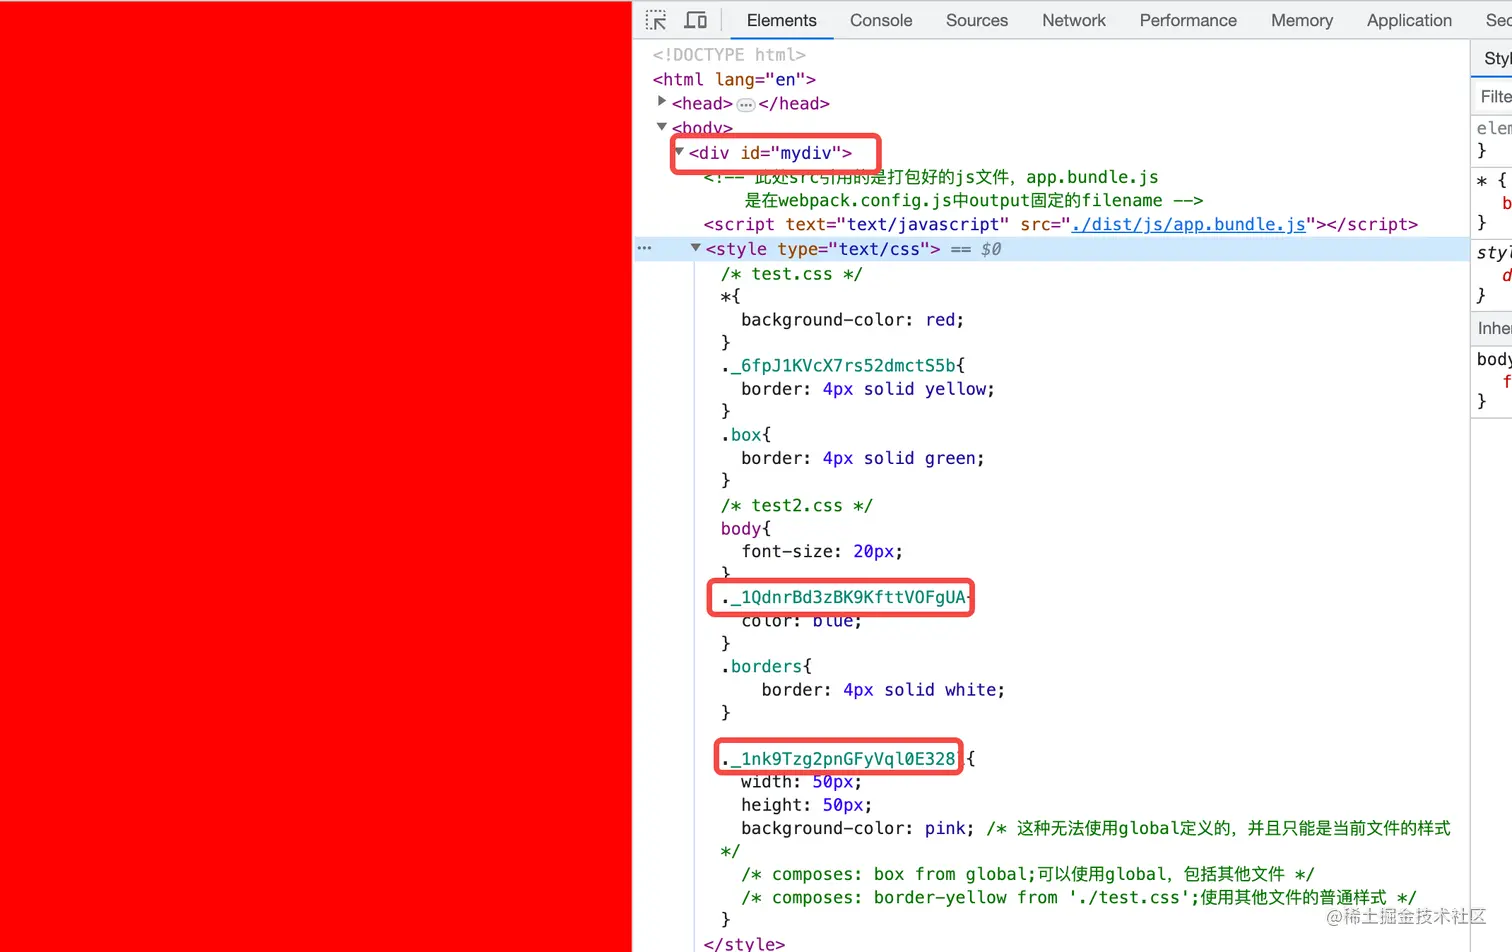The height and width of the screenshot is (952, 1512).
Task: Click the '.box{' selector text
Action: pos(746,435)
